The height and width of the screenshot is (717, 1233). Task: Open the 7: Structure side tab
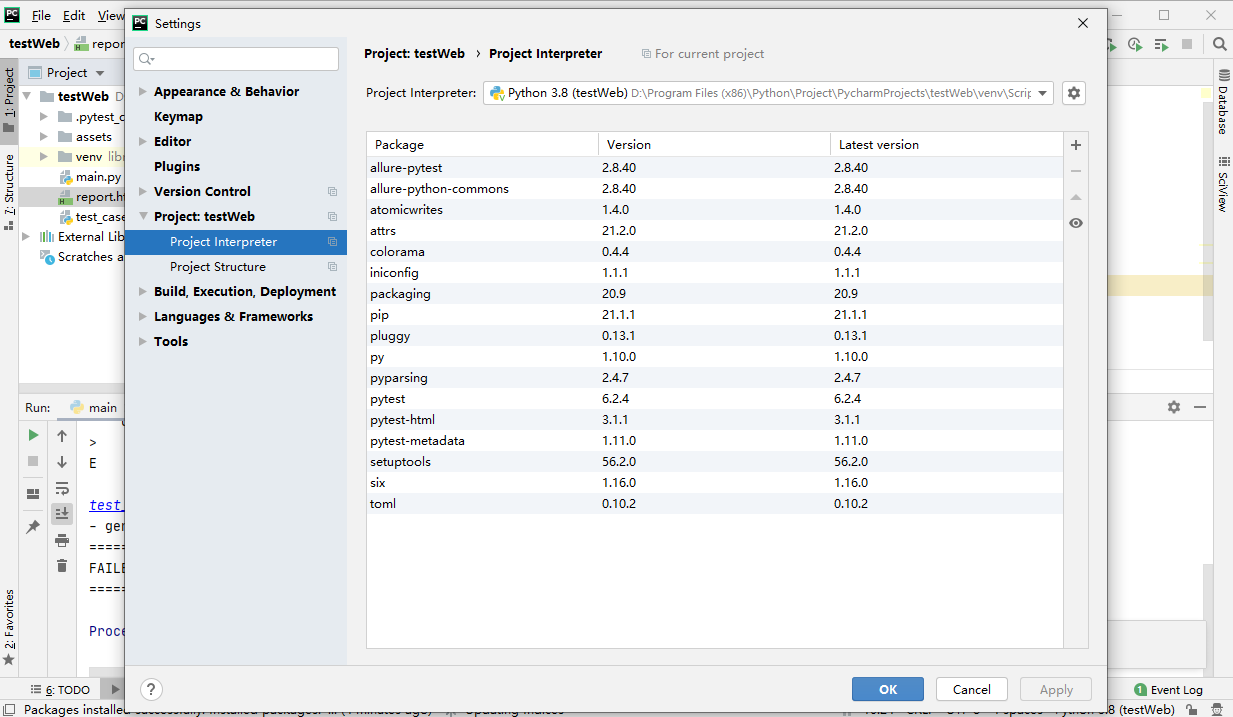[x=9, y=192]
